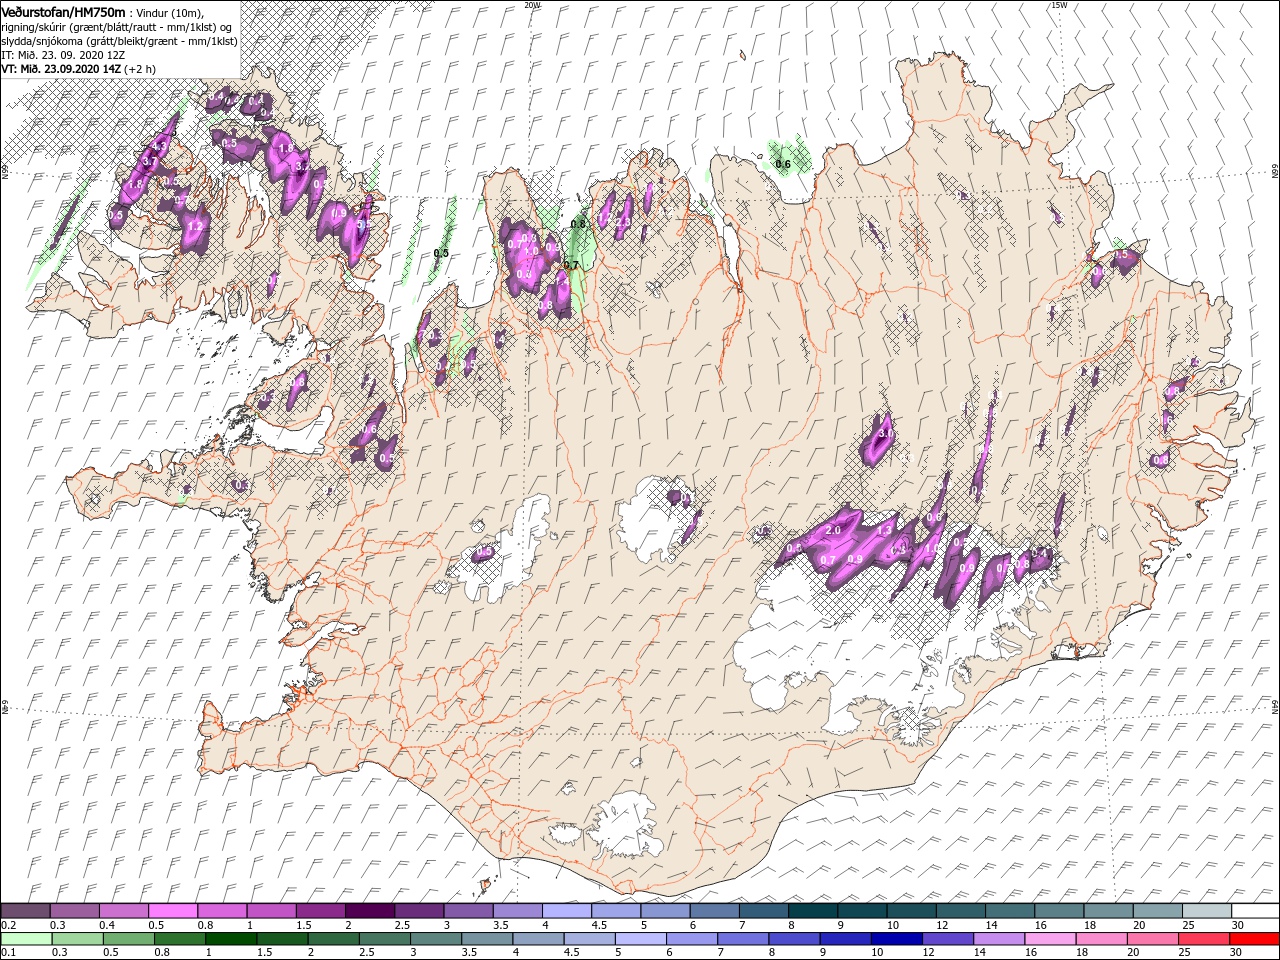
Task: Click the 0.1 value label in rain legend
Action: (x=7, y=953)
